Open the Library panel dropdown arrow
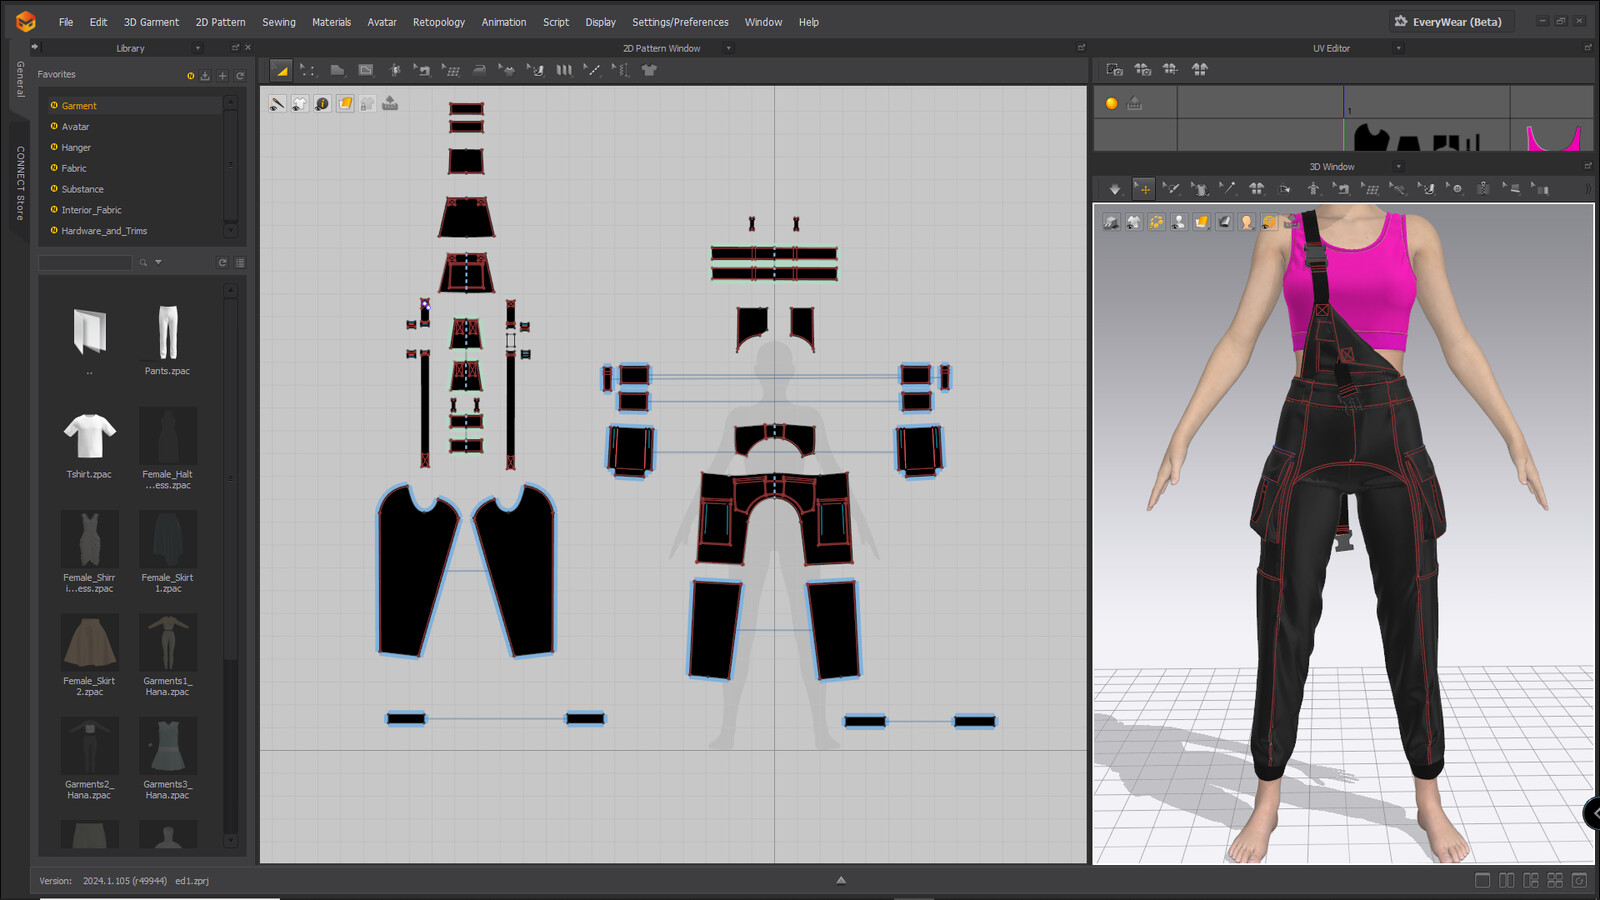 coord(198,48)
